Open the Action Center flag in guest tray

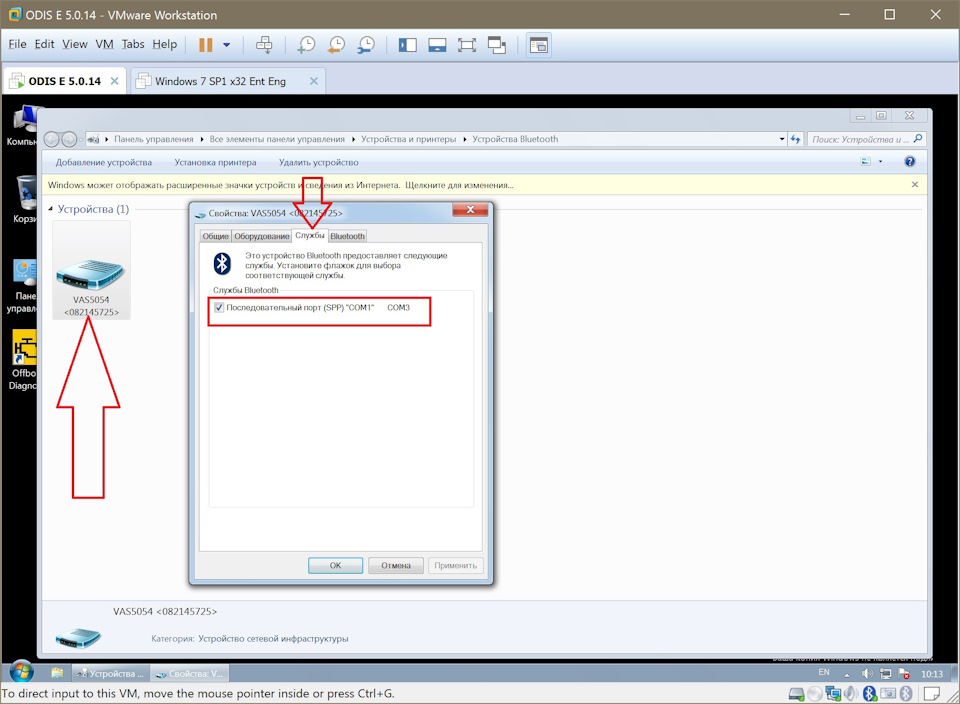click(x=904, y=674)
